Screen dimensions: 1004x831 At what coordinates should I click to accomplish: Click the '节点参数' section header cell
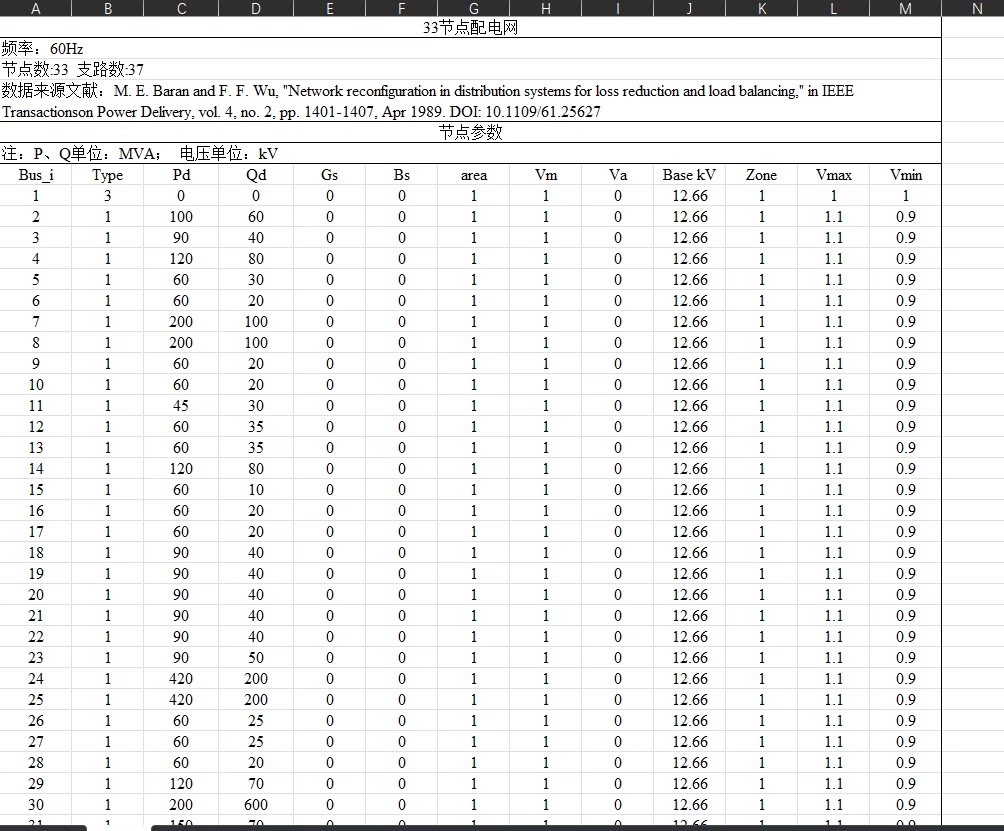tap(471, 133)
